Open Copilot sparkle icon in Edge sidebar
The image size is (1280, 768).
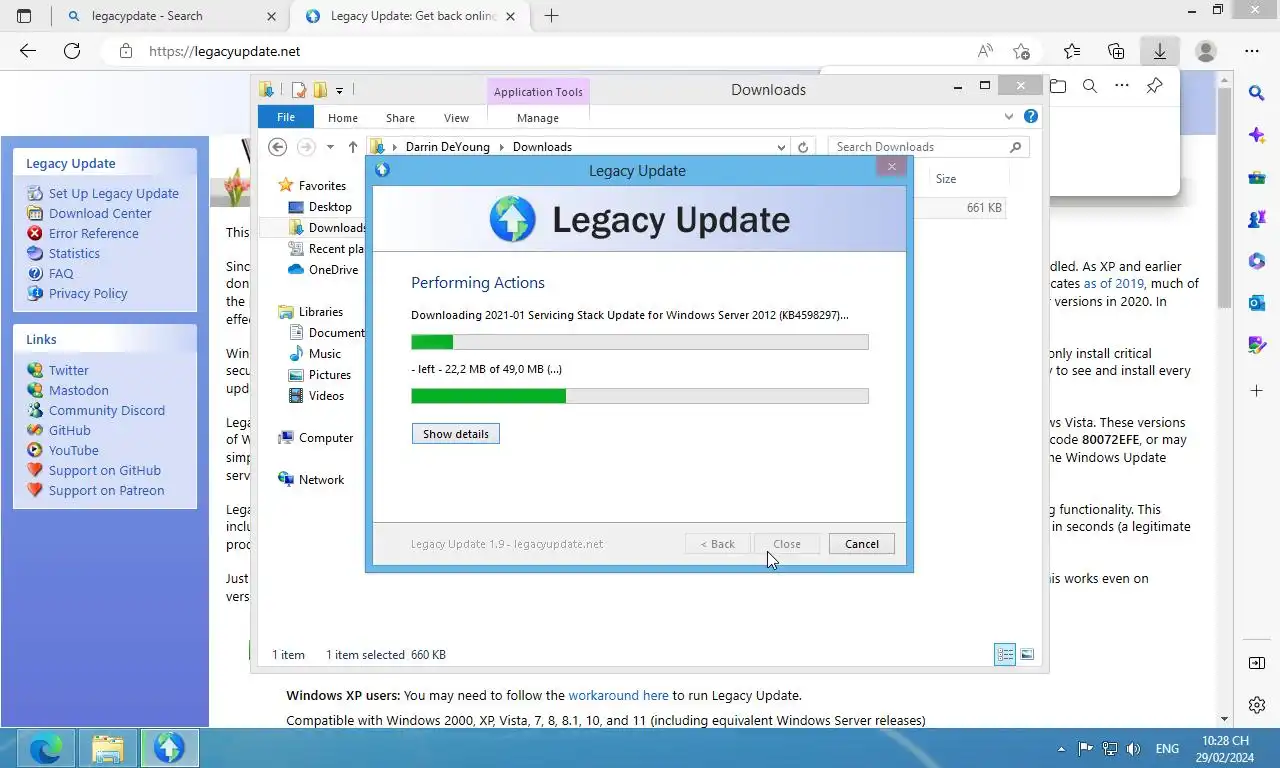[x=1257, y=135]
